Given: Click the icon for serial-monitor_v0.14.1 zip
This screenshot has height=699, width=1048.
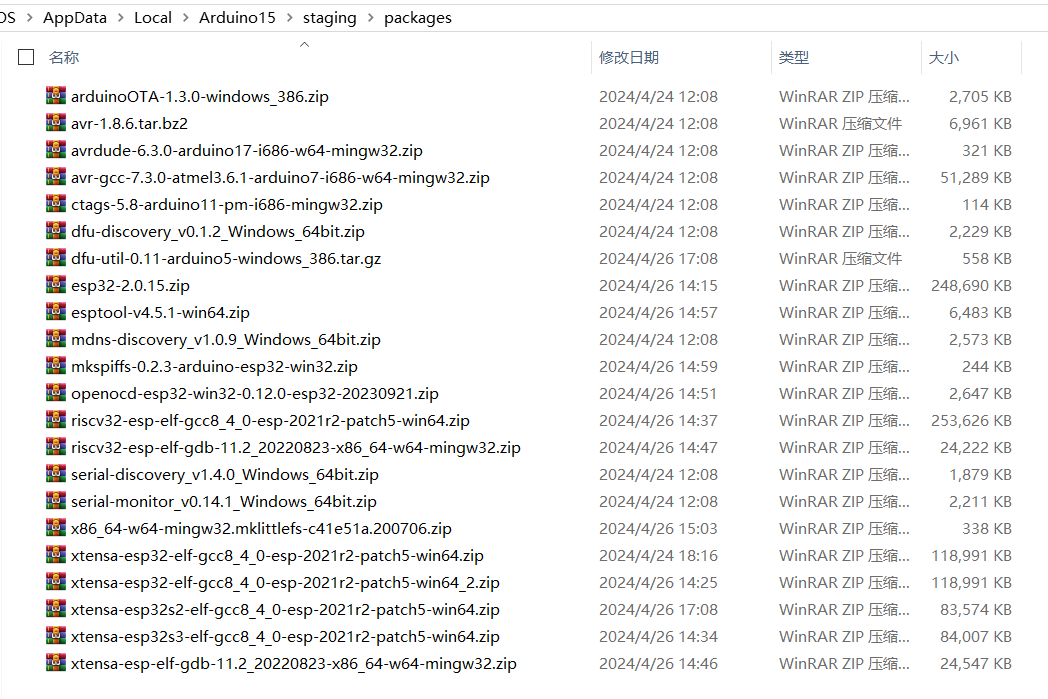Looking at the screenshot, I should (56, 501).
